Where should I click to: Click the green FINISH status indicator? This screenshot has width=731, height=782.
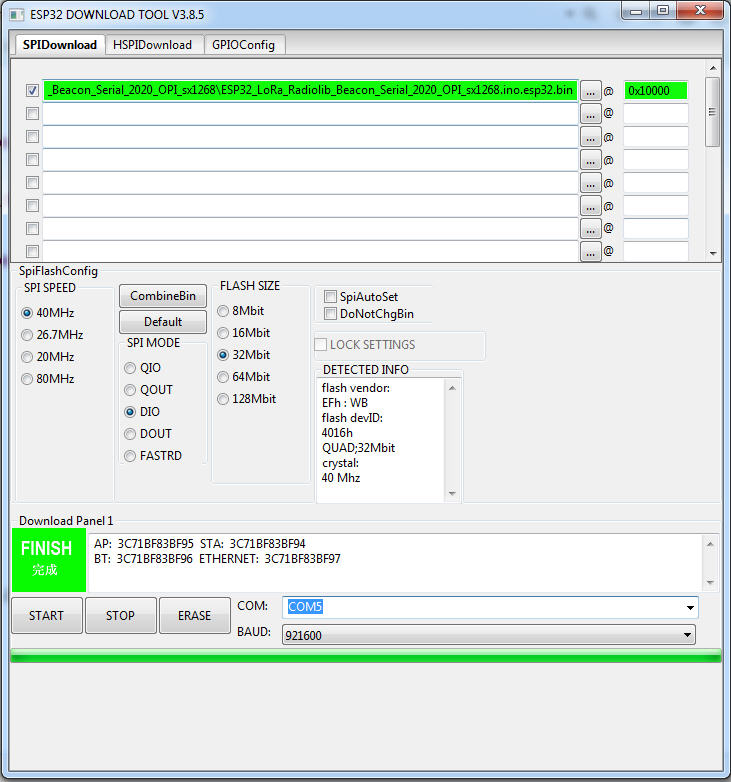pyautogui.click(x=49, y=560)
